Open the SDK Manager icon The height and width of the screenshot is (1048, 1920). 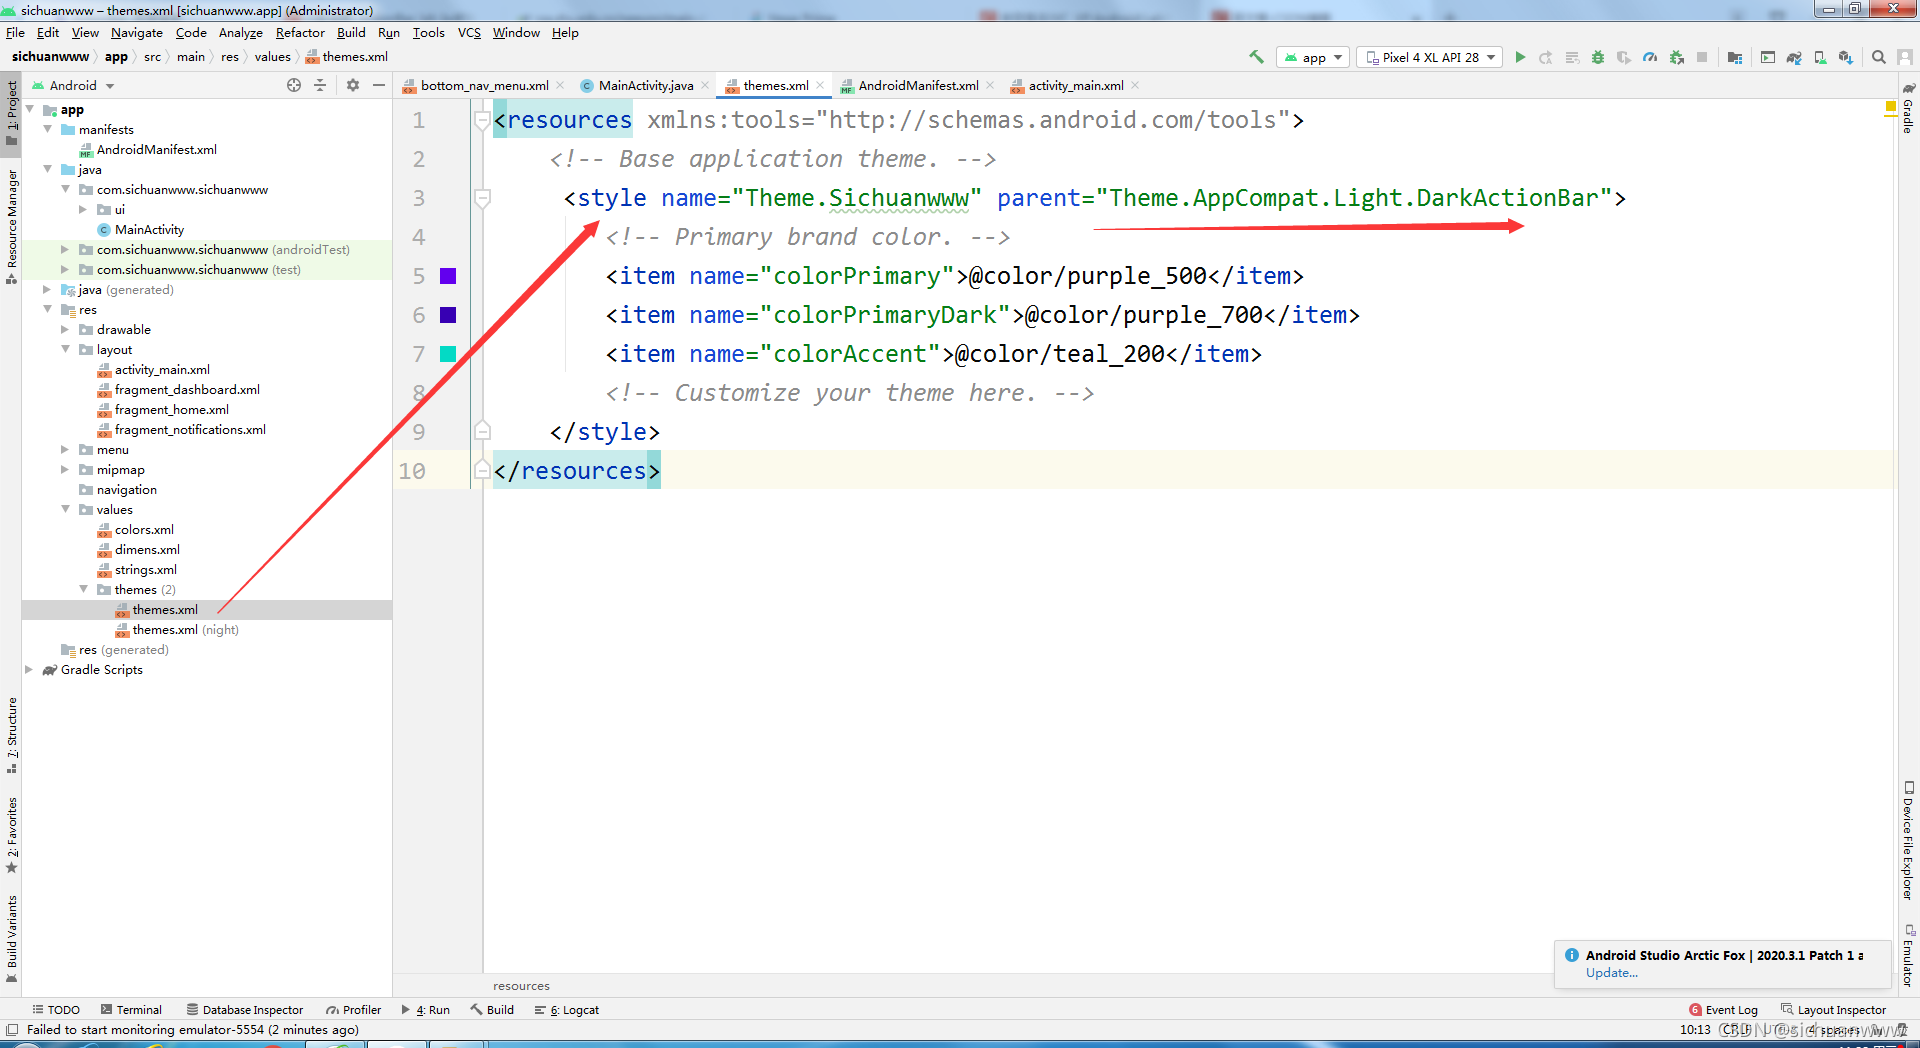pyautogui.click(x=1847, y=58)
